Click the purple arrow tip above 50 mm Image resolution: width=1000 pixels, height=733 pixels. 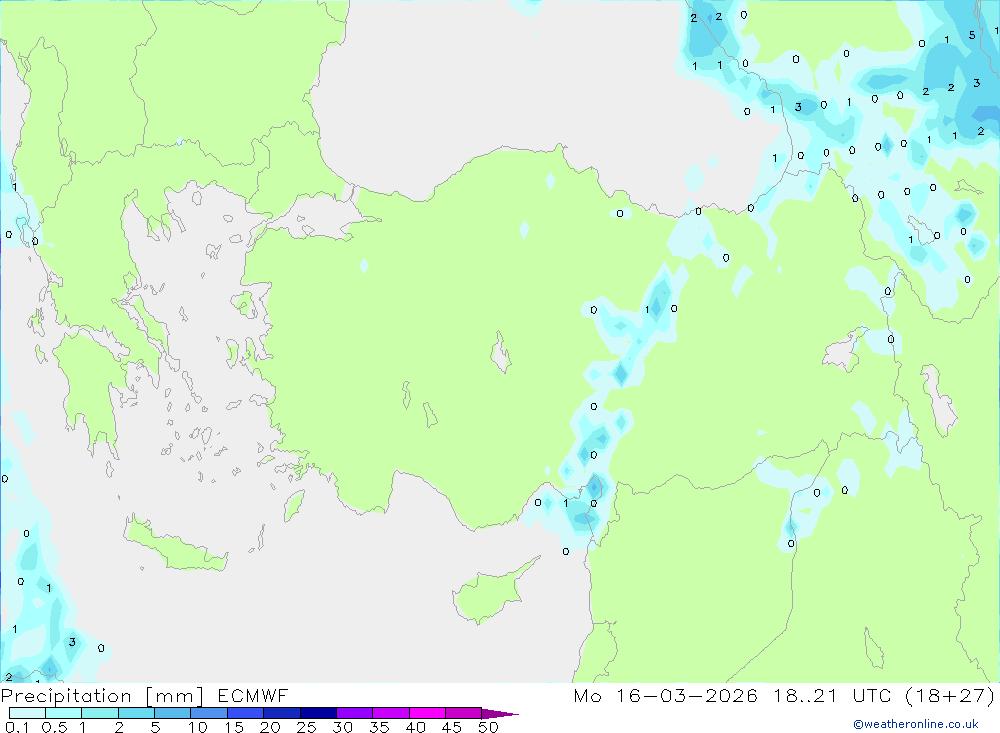(x=499, y=714)
